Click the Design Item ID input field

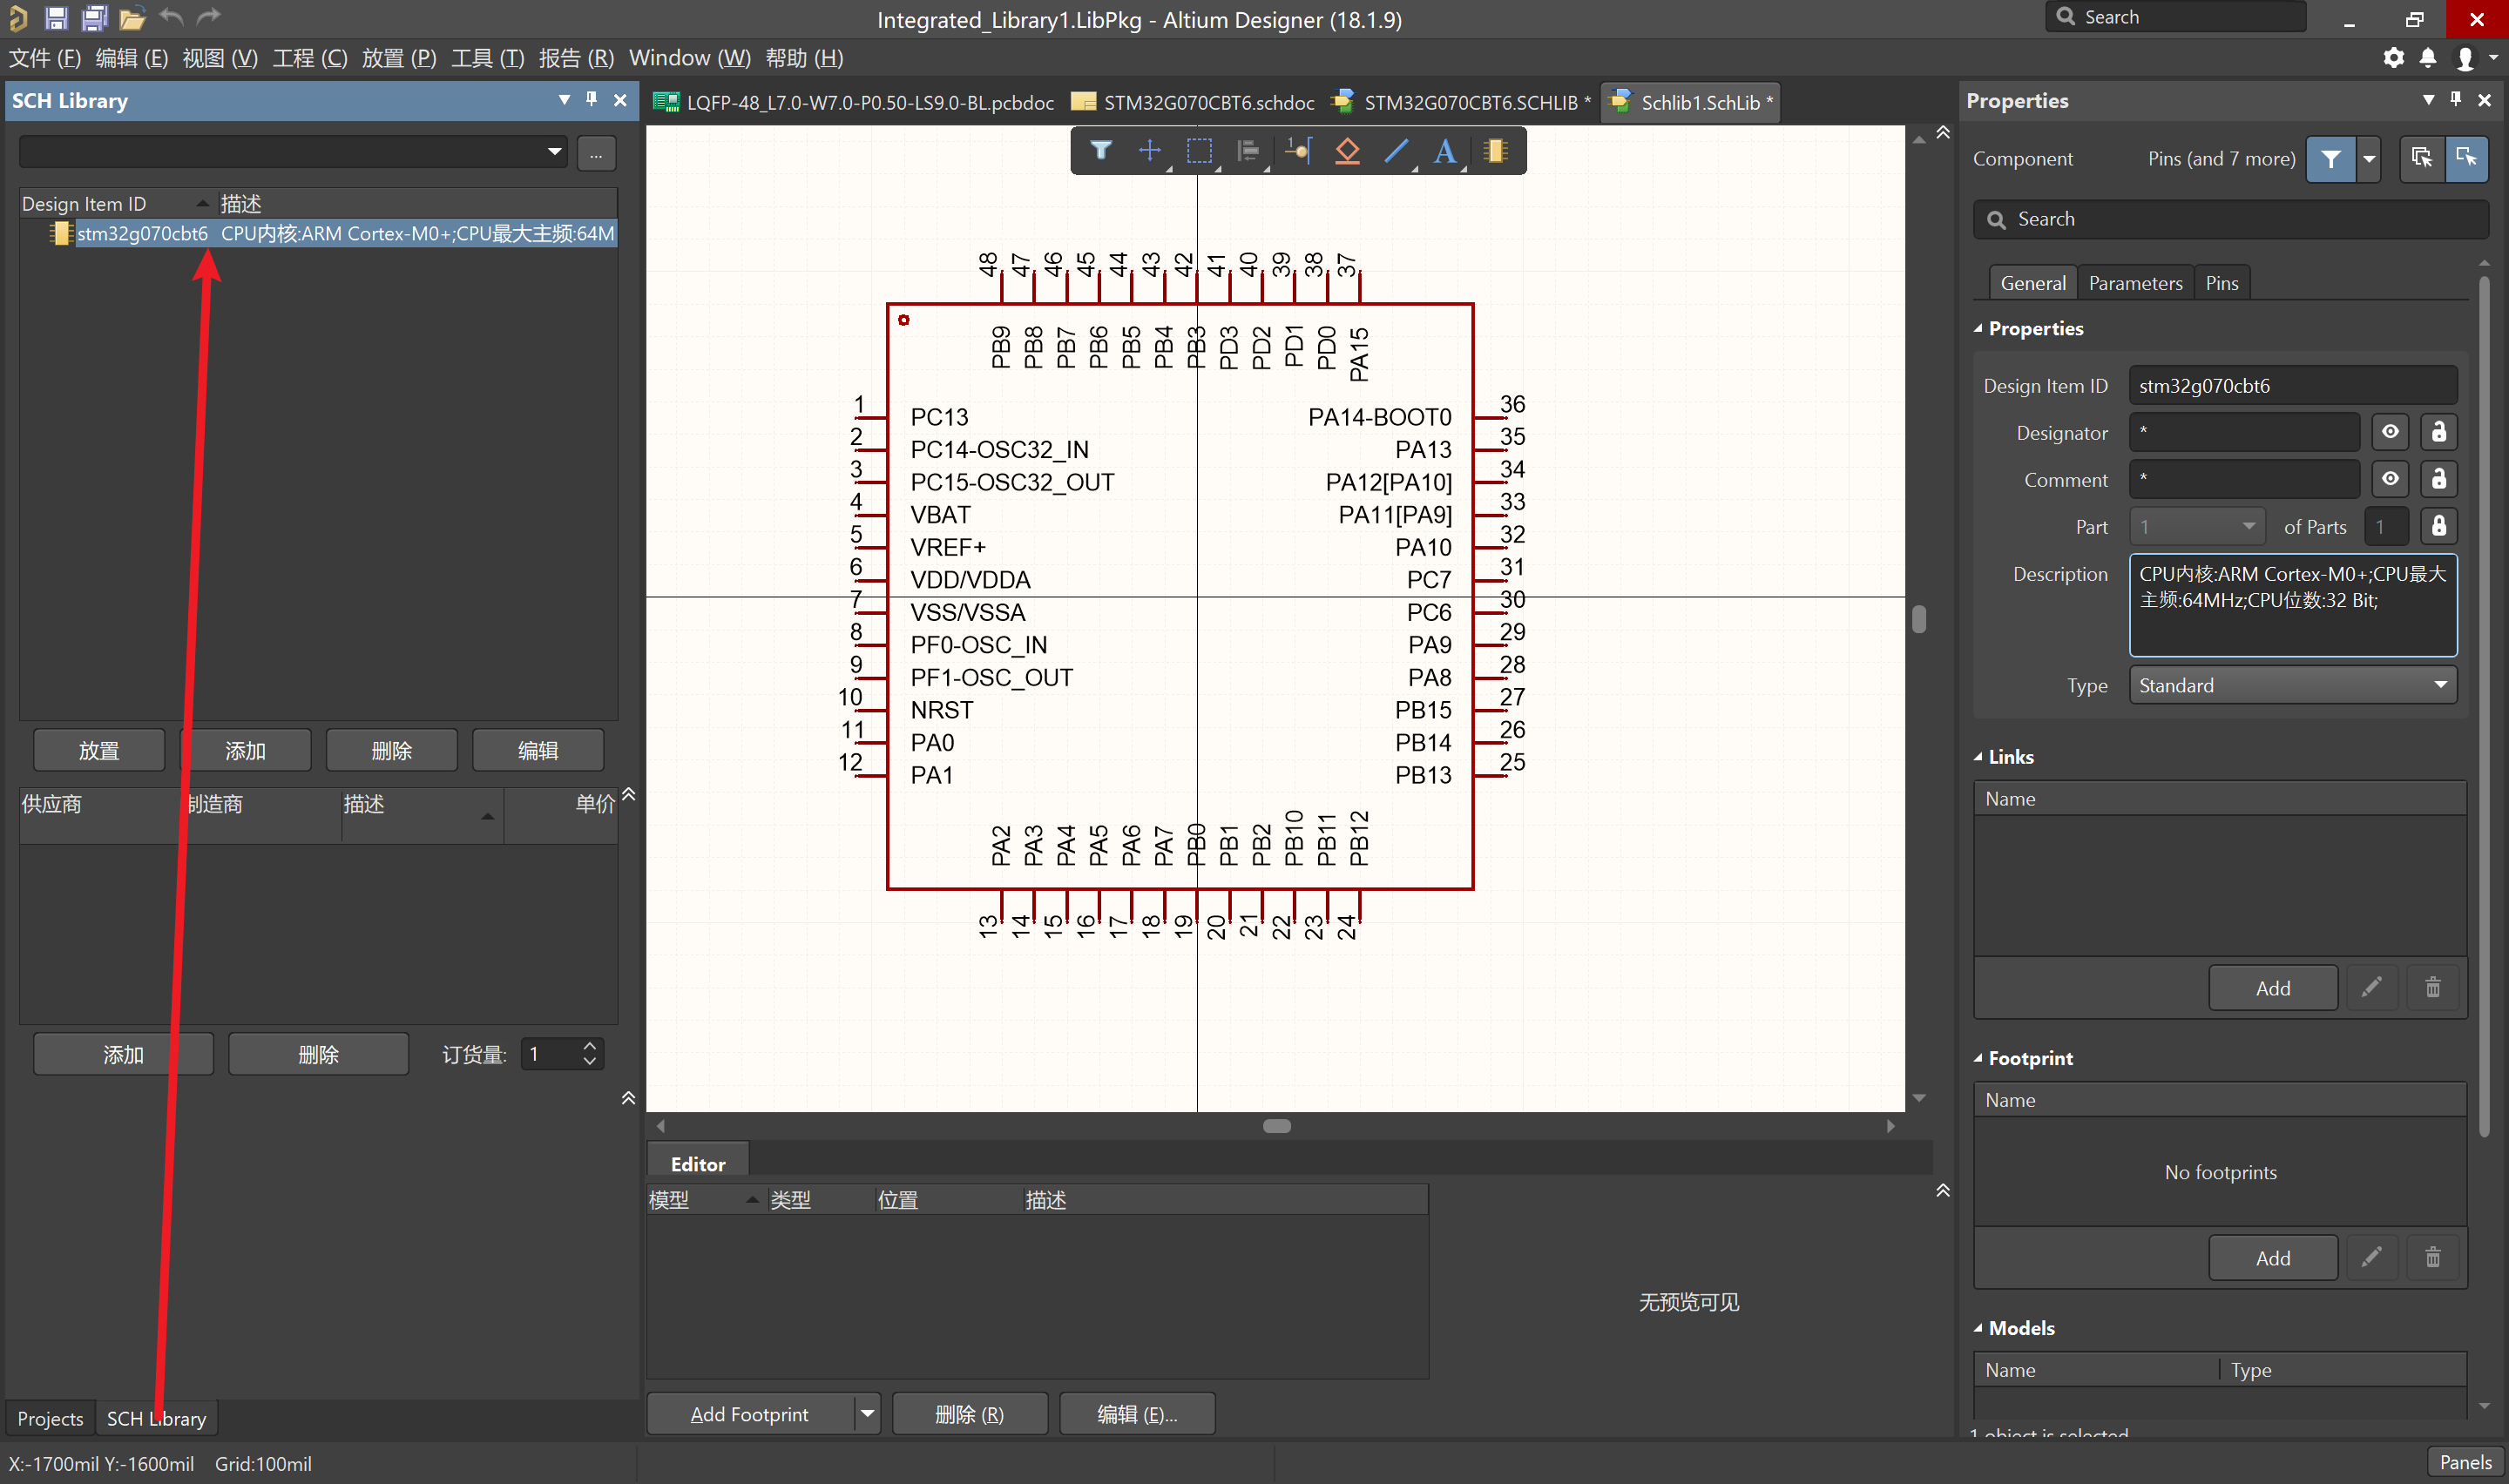point(2292,385)
